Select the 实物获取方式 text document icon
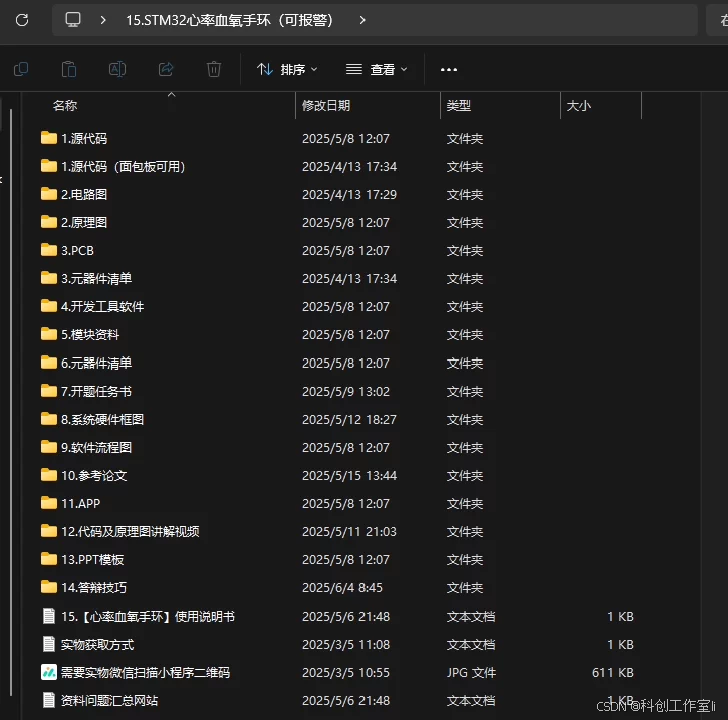728x720 pixels. coord(49,644)
